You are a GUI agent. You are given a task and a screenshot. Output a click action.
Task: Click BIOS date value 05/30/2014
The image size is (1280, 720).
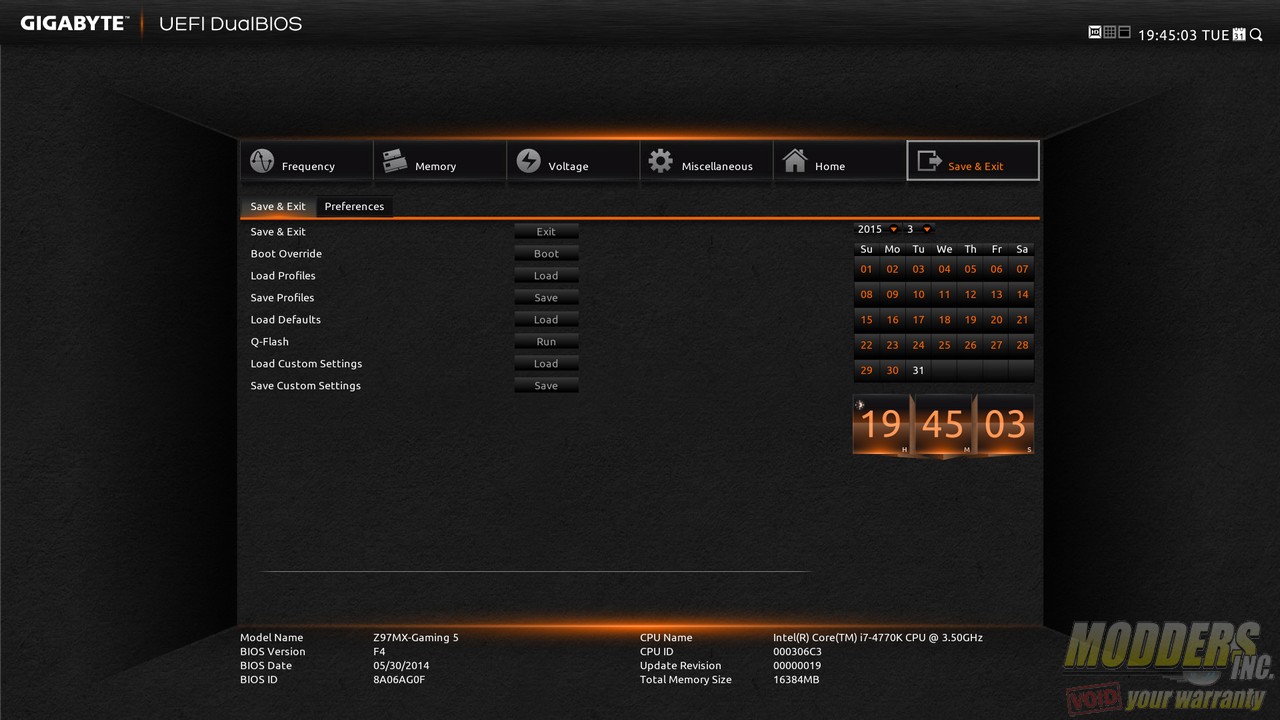point(401,666)
